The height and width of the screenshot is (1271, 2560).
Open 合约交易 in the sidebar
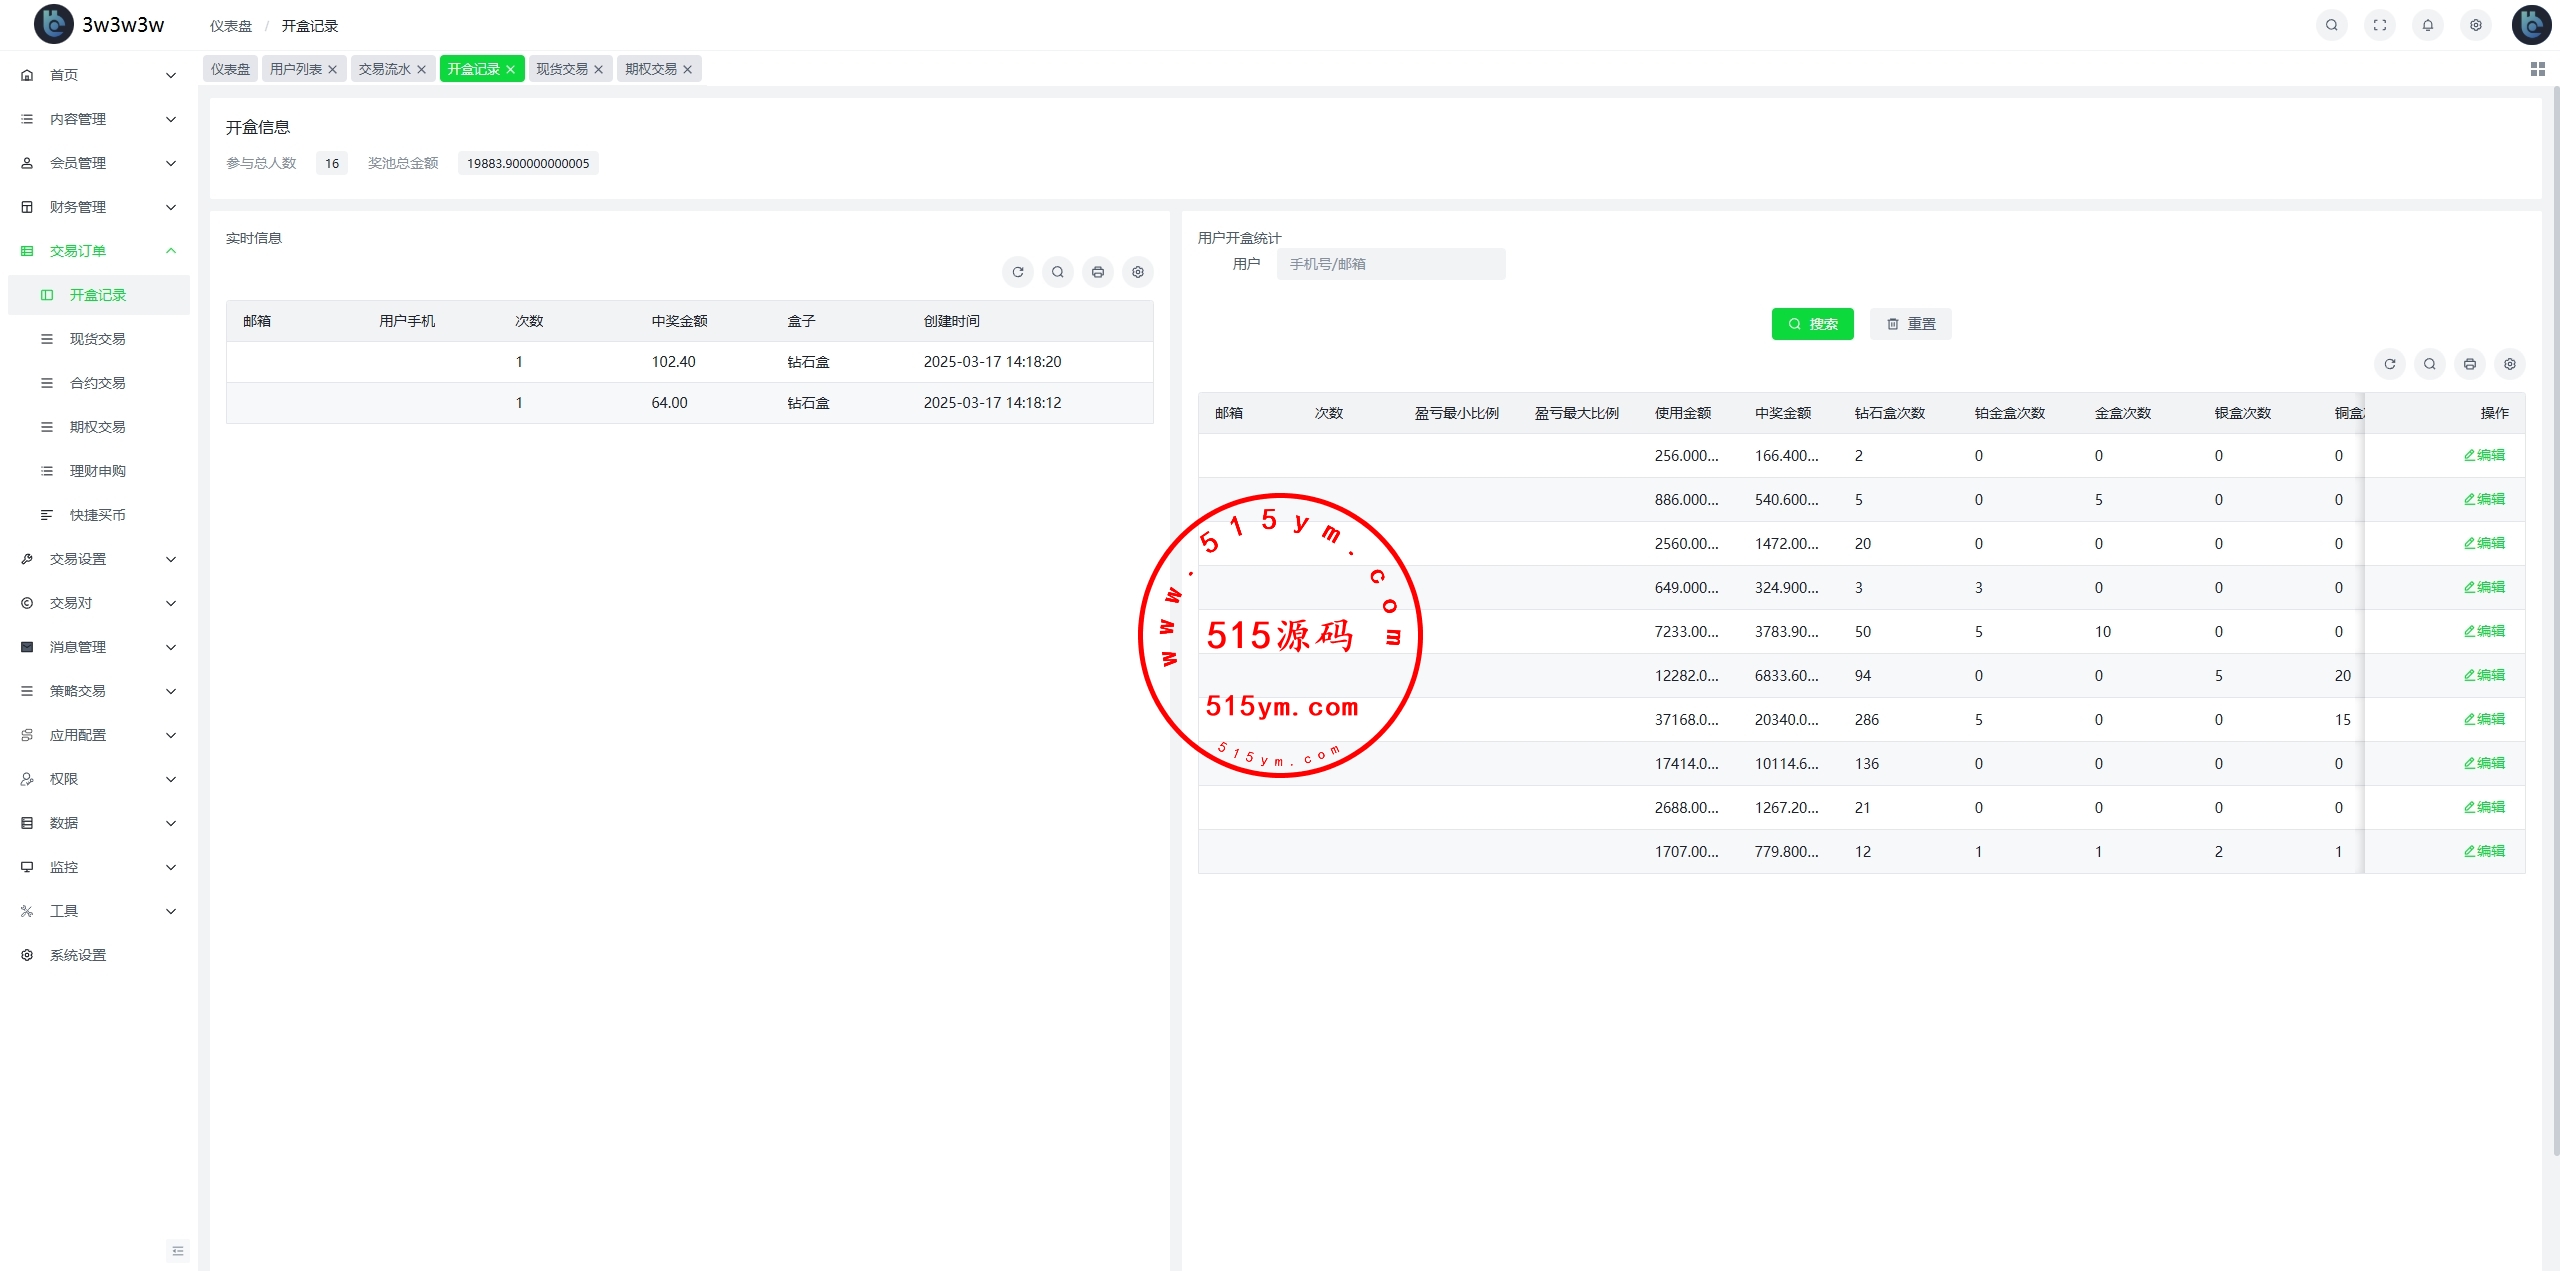coord(97,383)
